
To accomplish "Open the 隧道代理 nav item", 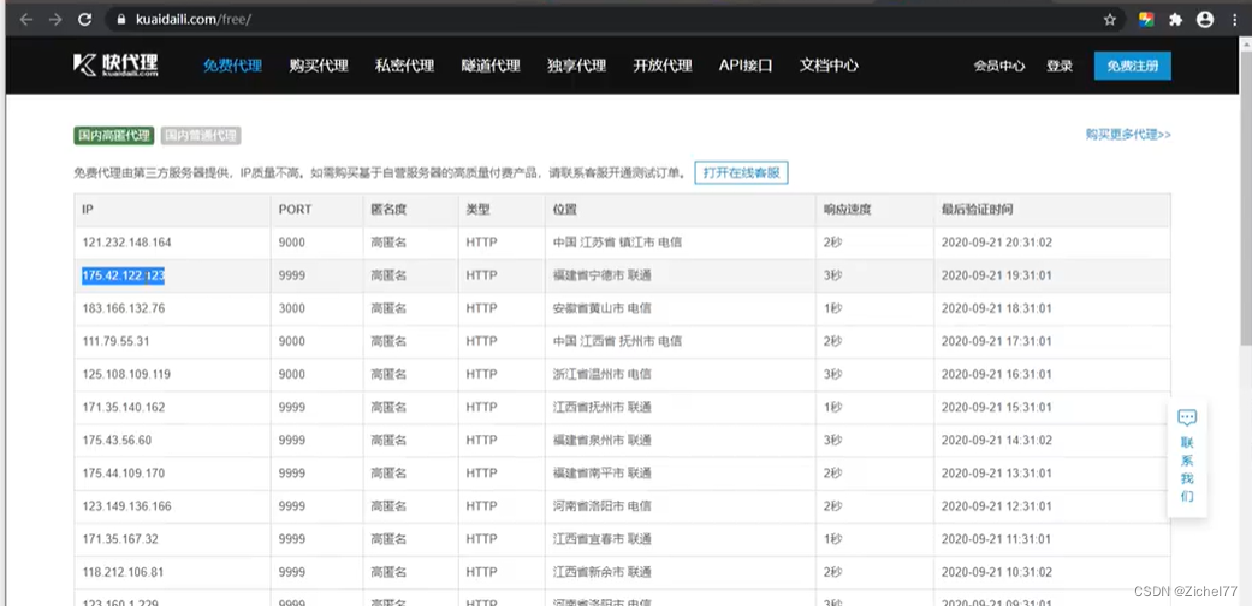I will tap(491, 66).
